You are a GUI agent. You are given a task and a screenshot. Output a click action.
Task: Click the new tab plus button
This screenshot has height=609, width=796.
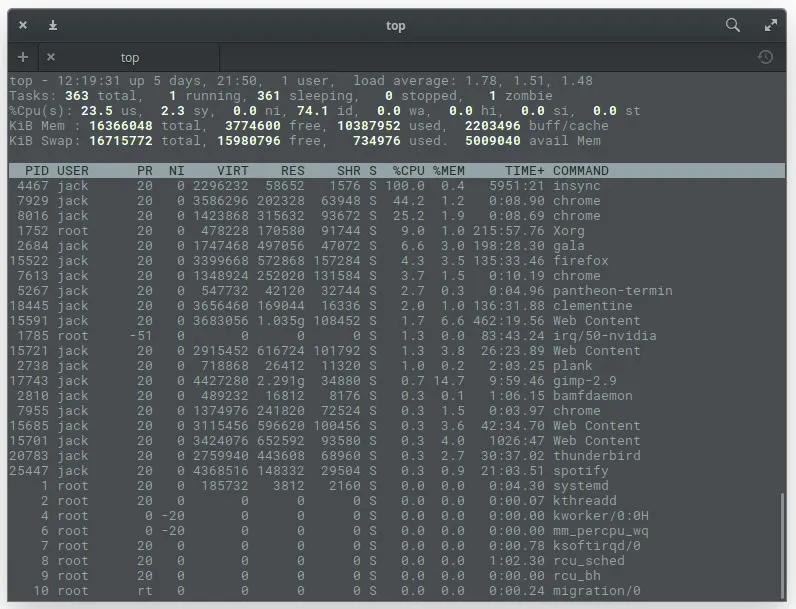pos(23,57)
